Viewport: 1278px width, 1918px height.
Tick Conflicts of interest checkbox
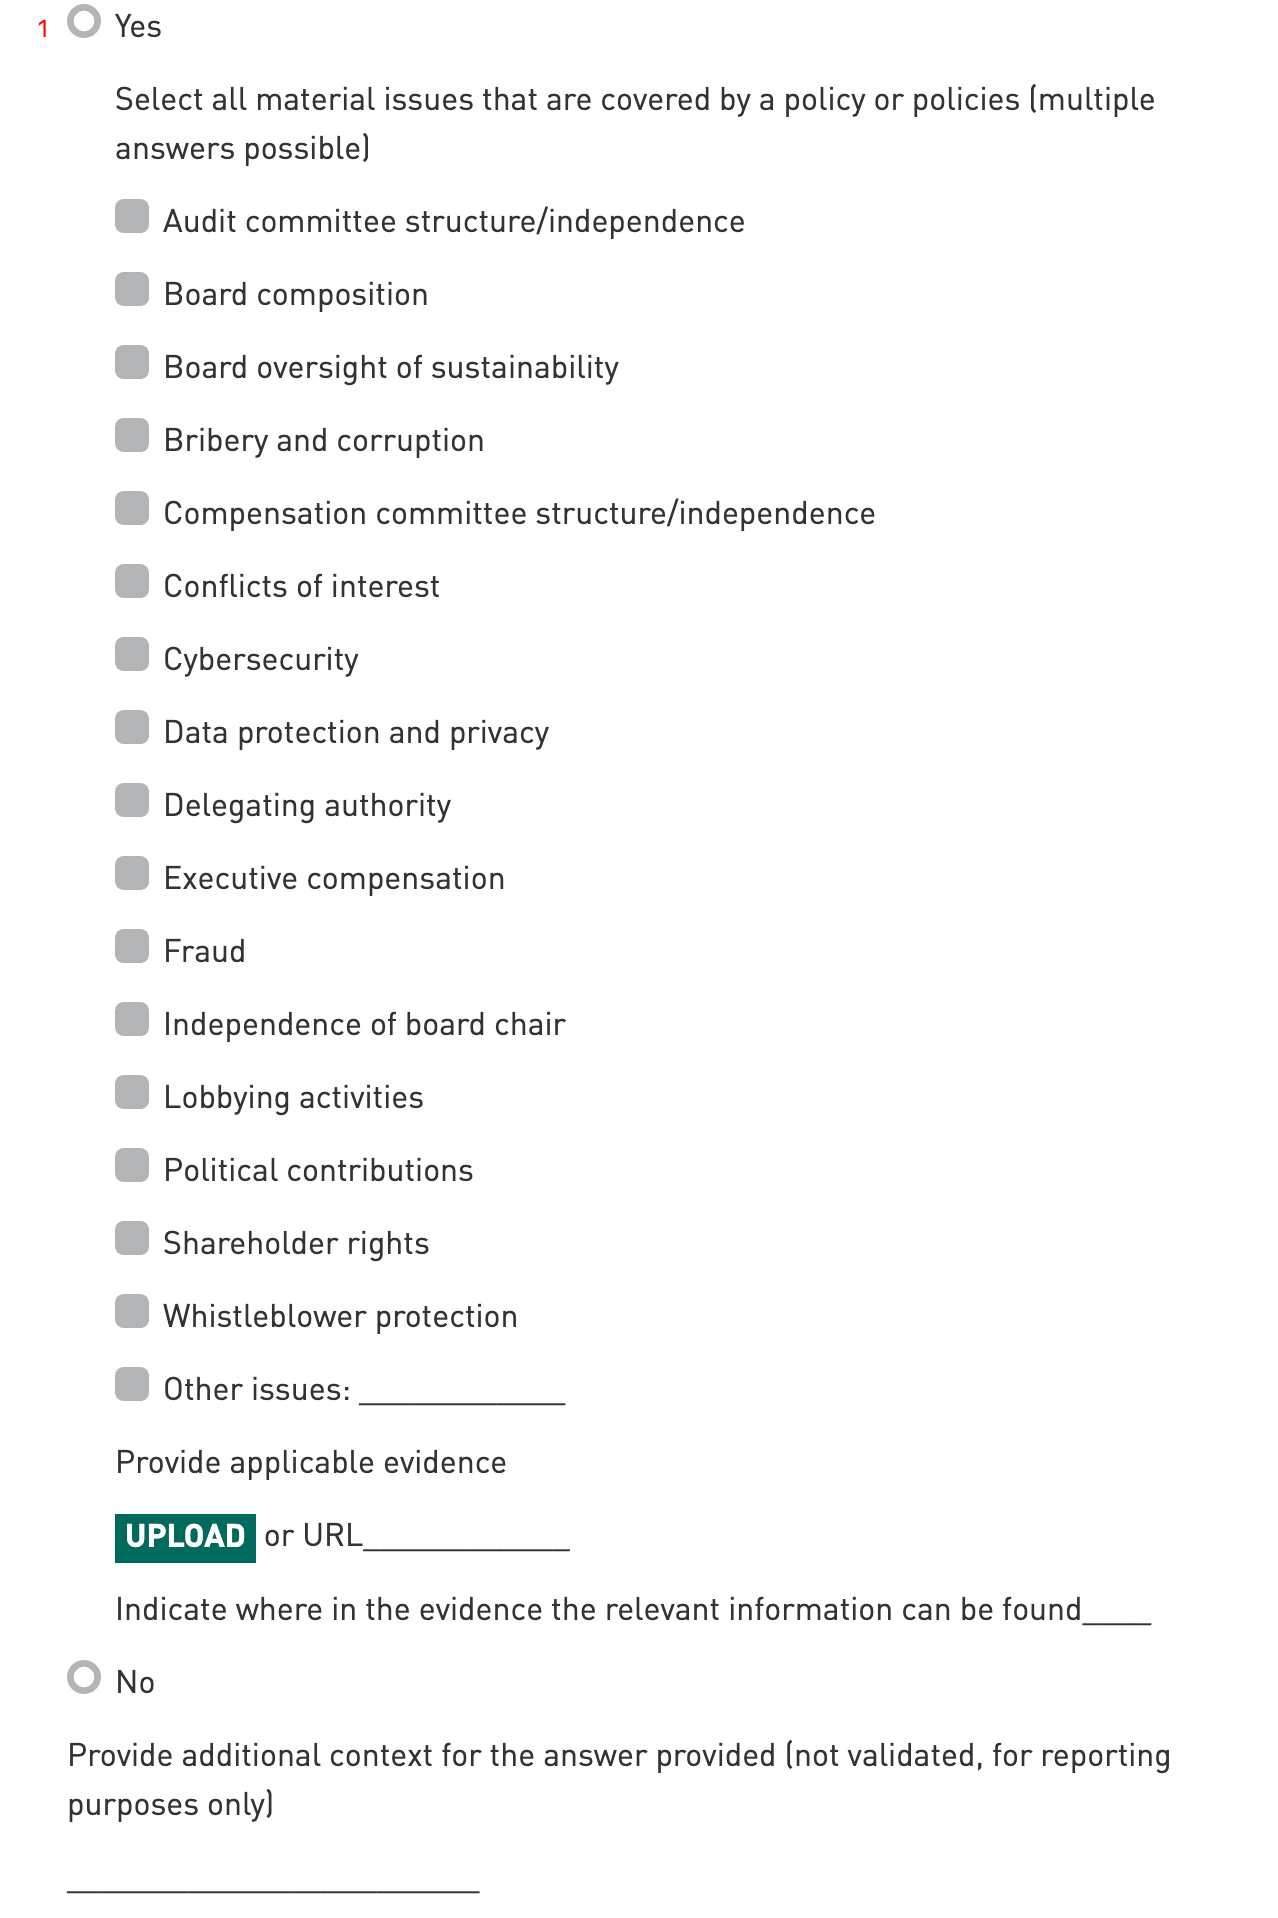click(132, 582)
